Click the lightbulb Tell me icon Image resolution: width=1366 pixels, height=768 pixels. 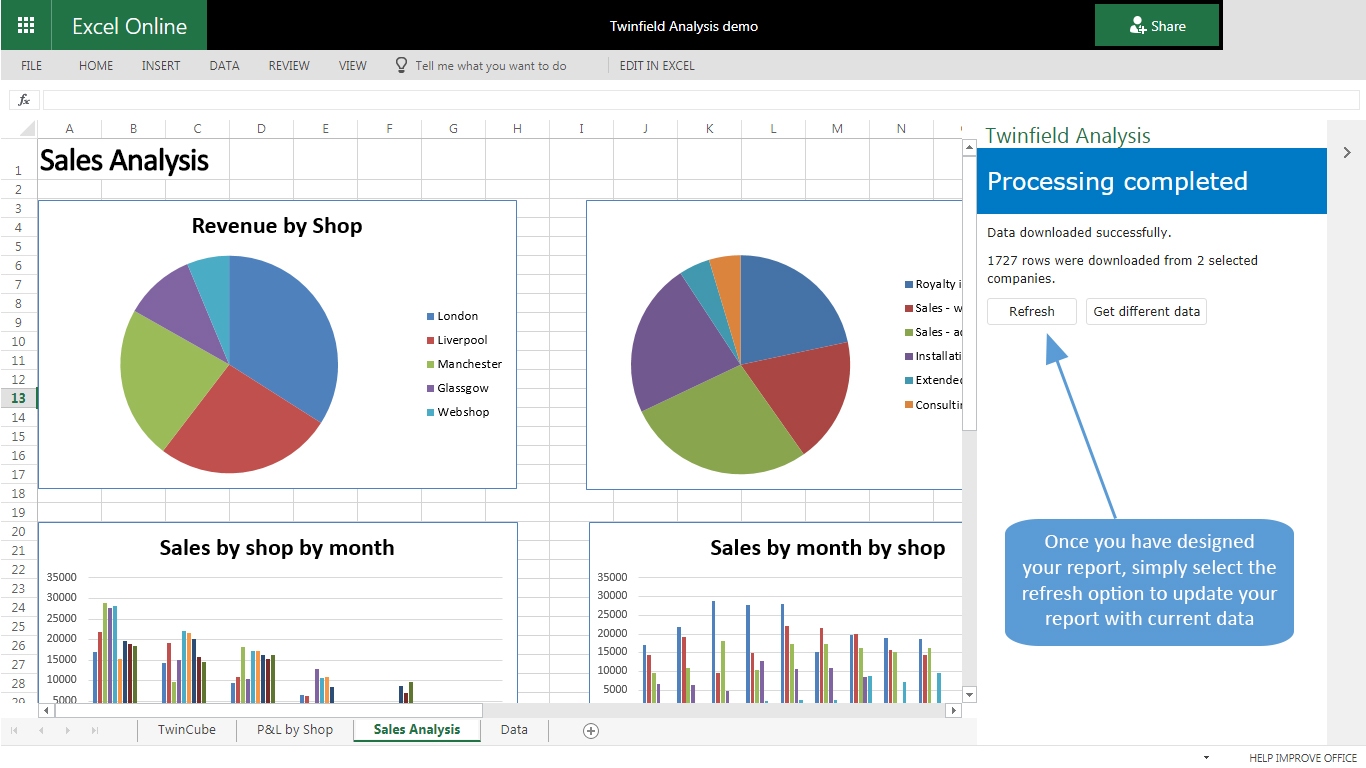tap(401, 65)
